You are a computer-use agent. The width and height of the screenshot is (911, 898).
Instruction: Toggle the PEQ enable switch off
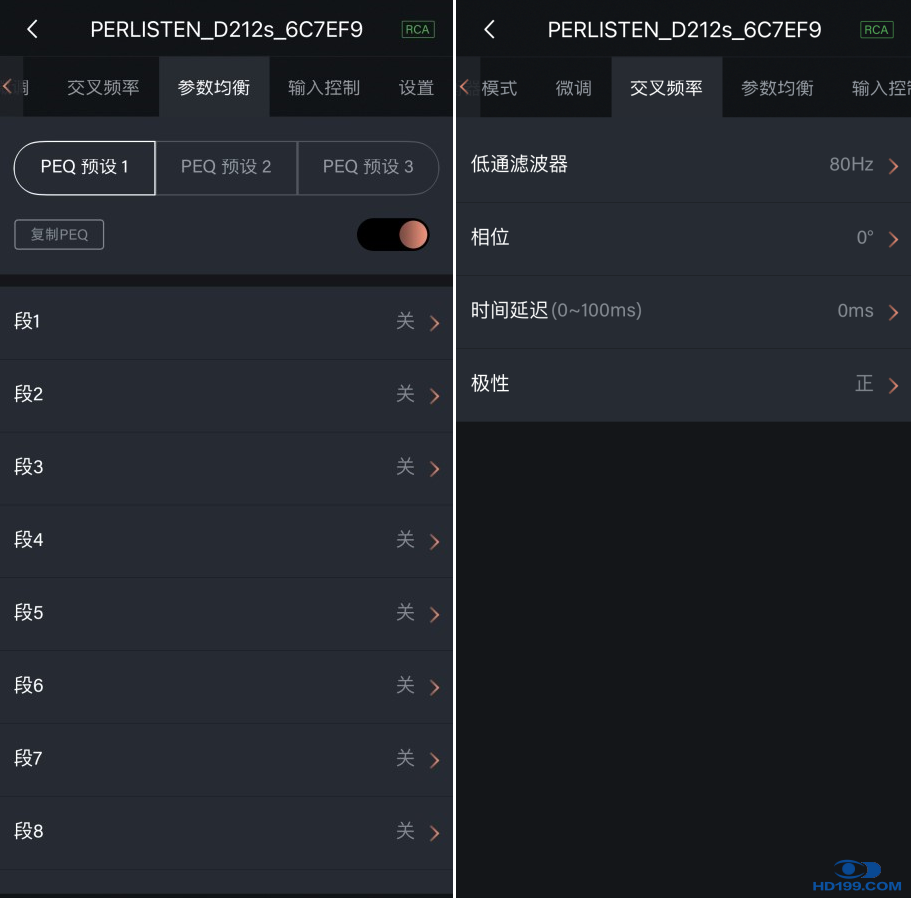pos(393,235)
